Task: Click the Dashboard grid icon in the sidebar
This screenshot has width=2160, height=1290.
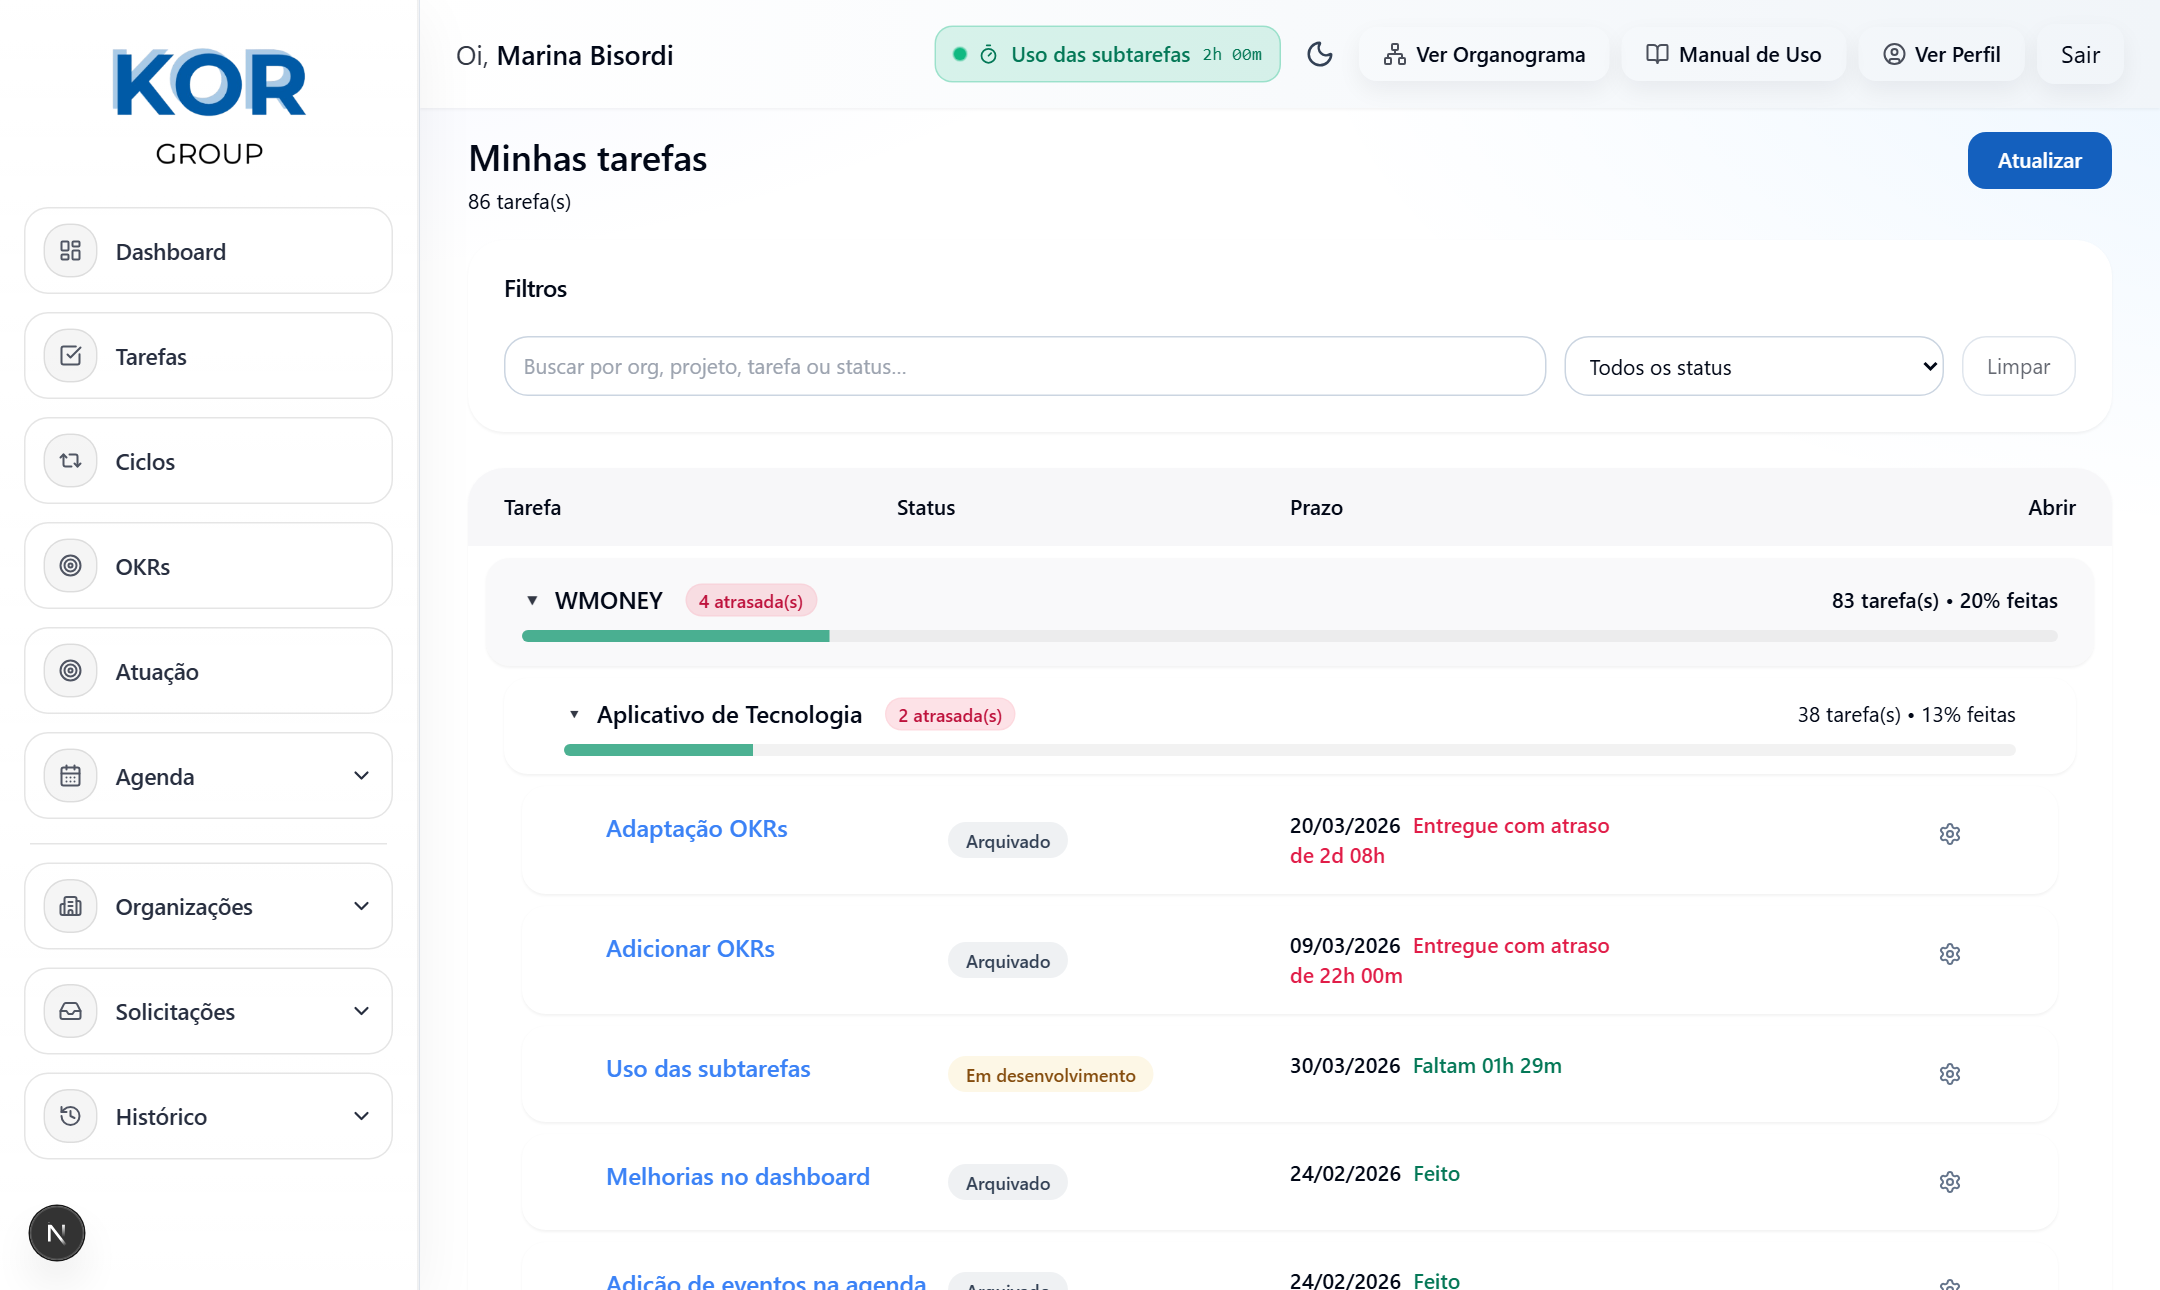Action: point(70,251)
